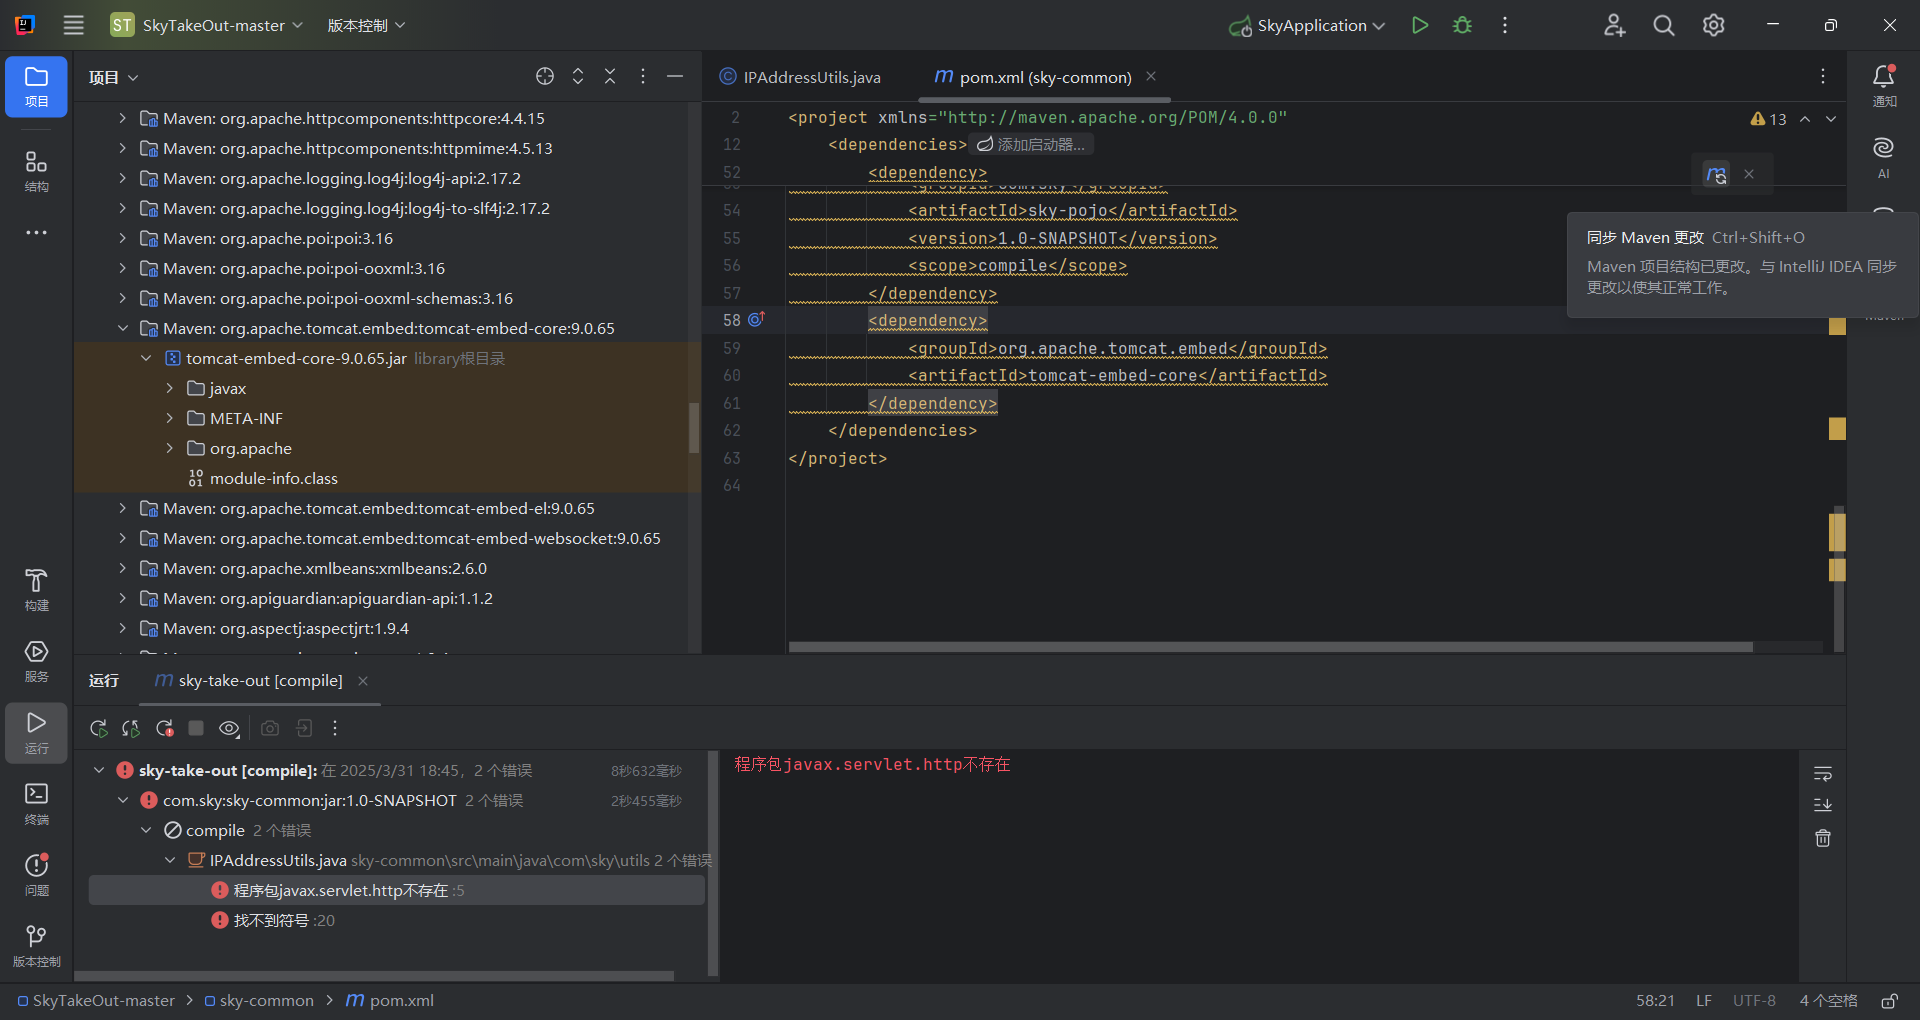Image resolution: width=1920 pixels, height=1020 pixels.
Task: Open the Structure tool window
Action: tap(36, 171)
